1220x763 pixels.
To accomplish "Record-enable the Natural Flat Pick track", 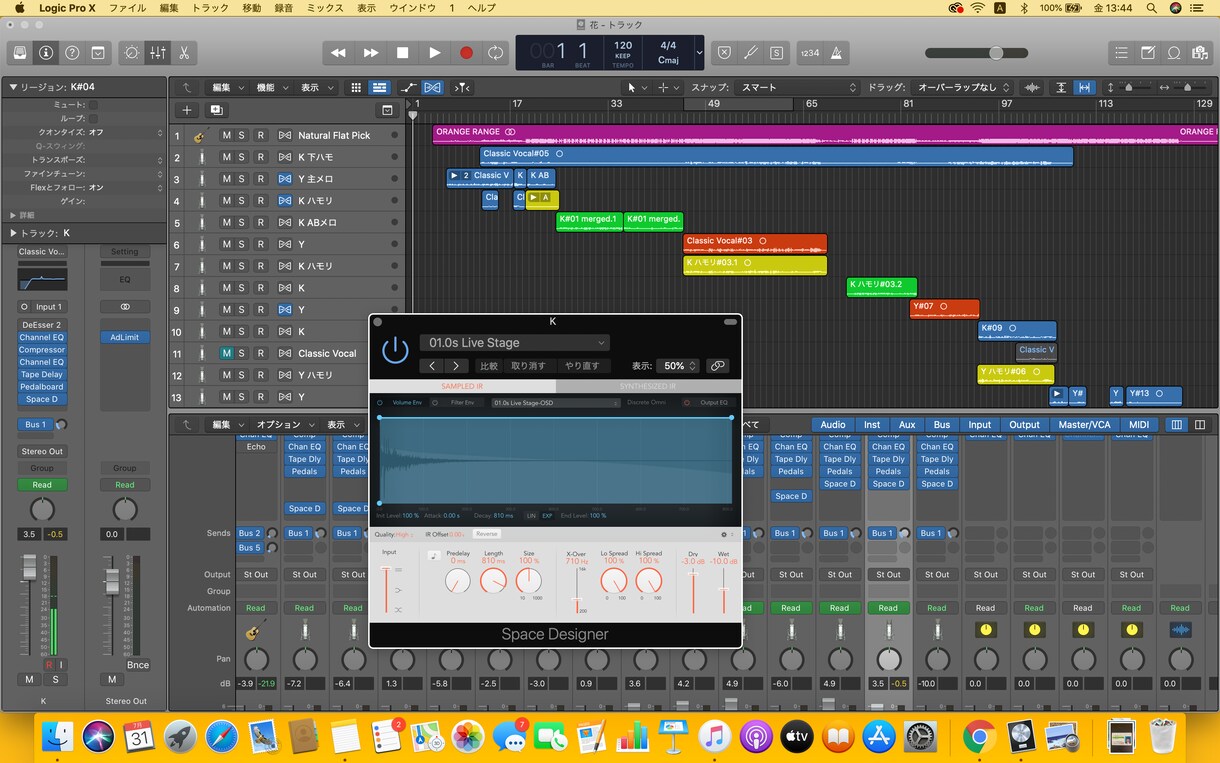I will click(260, 135).
